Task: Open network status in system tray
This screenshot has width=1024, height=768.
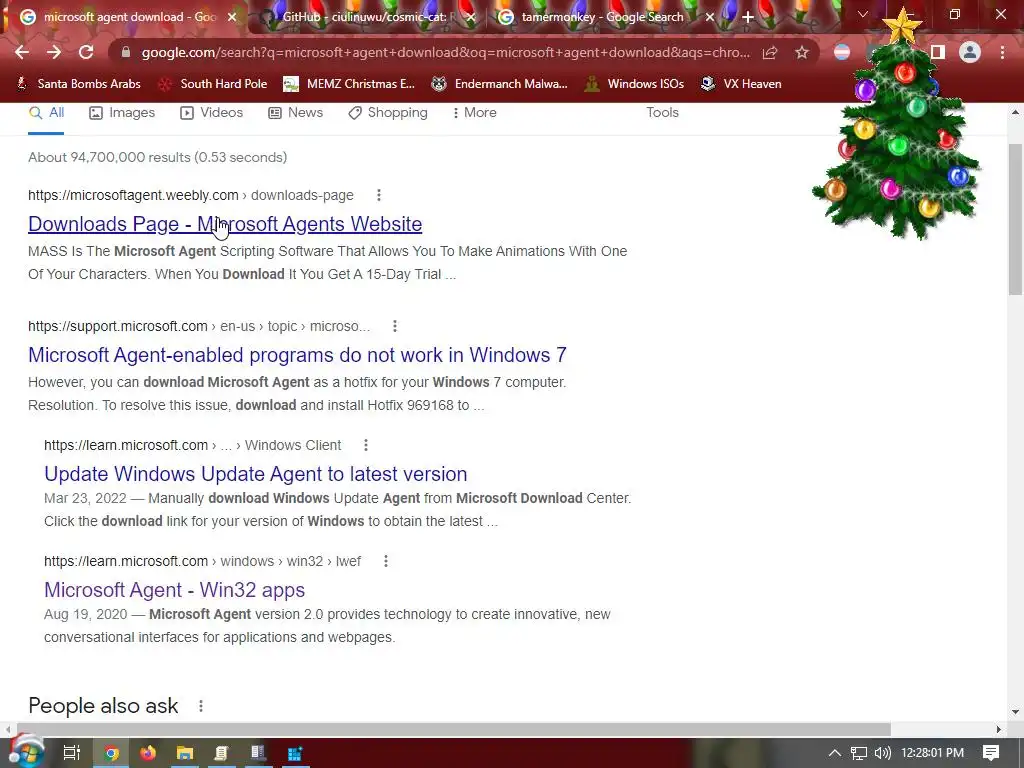Action: (859, 753)
